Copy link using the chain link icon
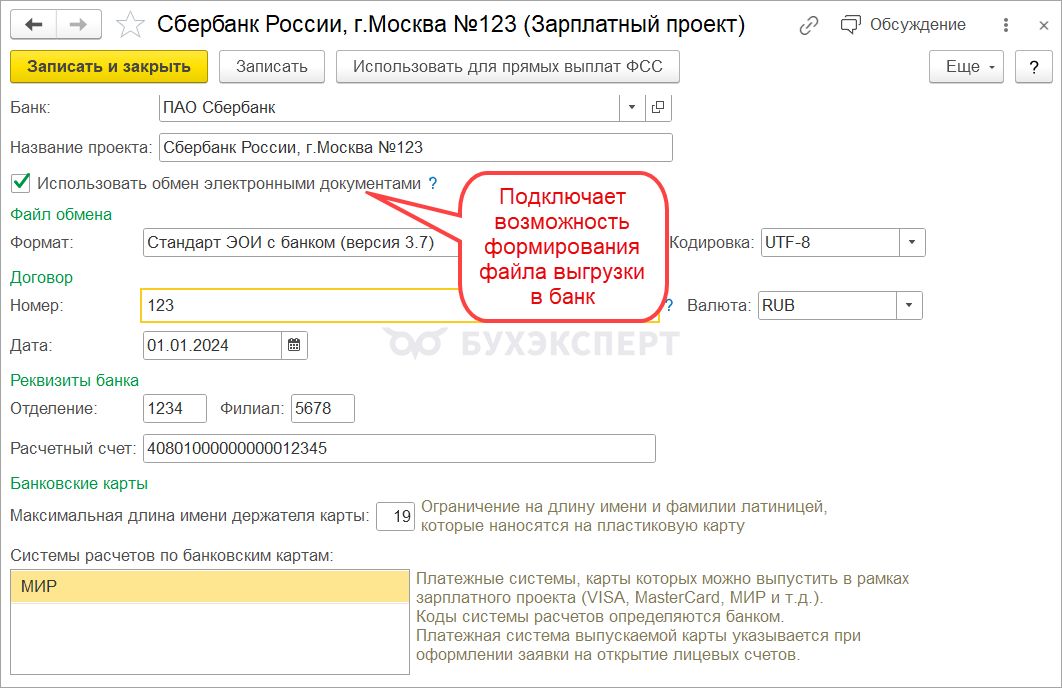The height and width of the screenshot is (688, 1062). coord(809,25)
